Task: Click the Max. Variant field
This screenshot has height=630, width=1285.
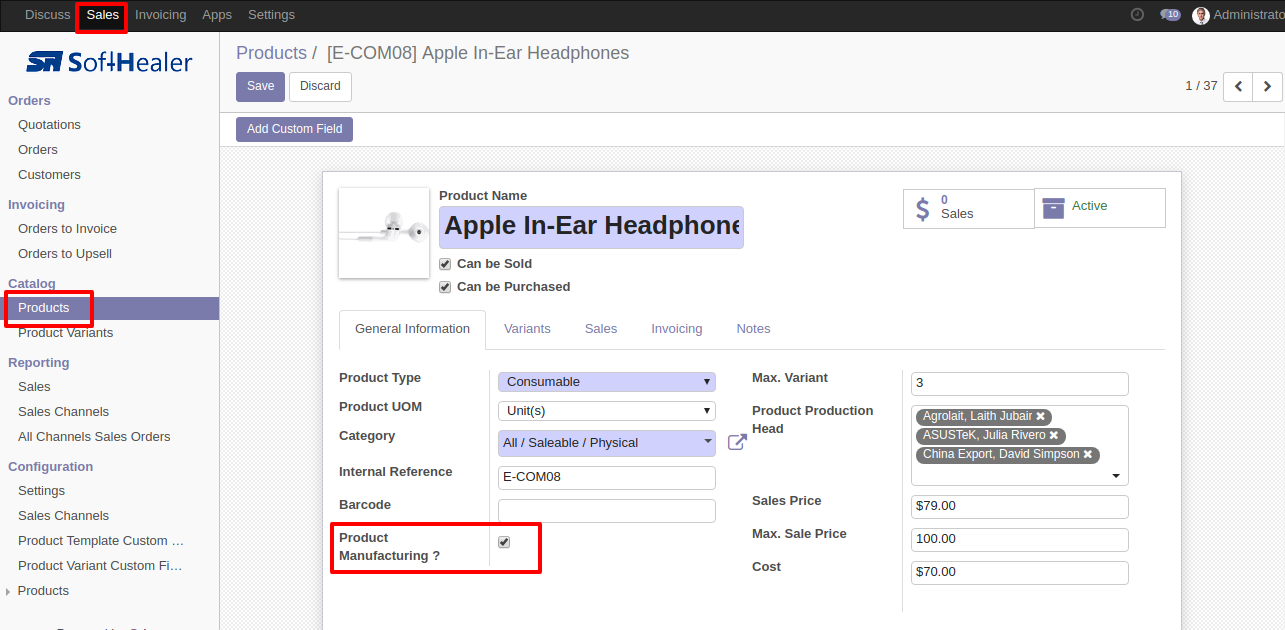Action: pyautogui.click(x=1020, y=384)
